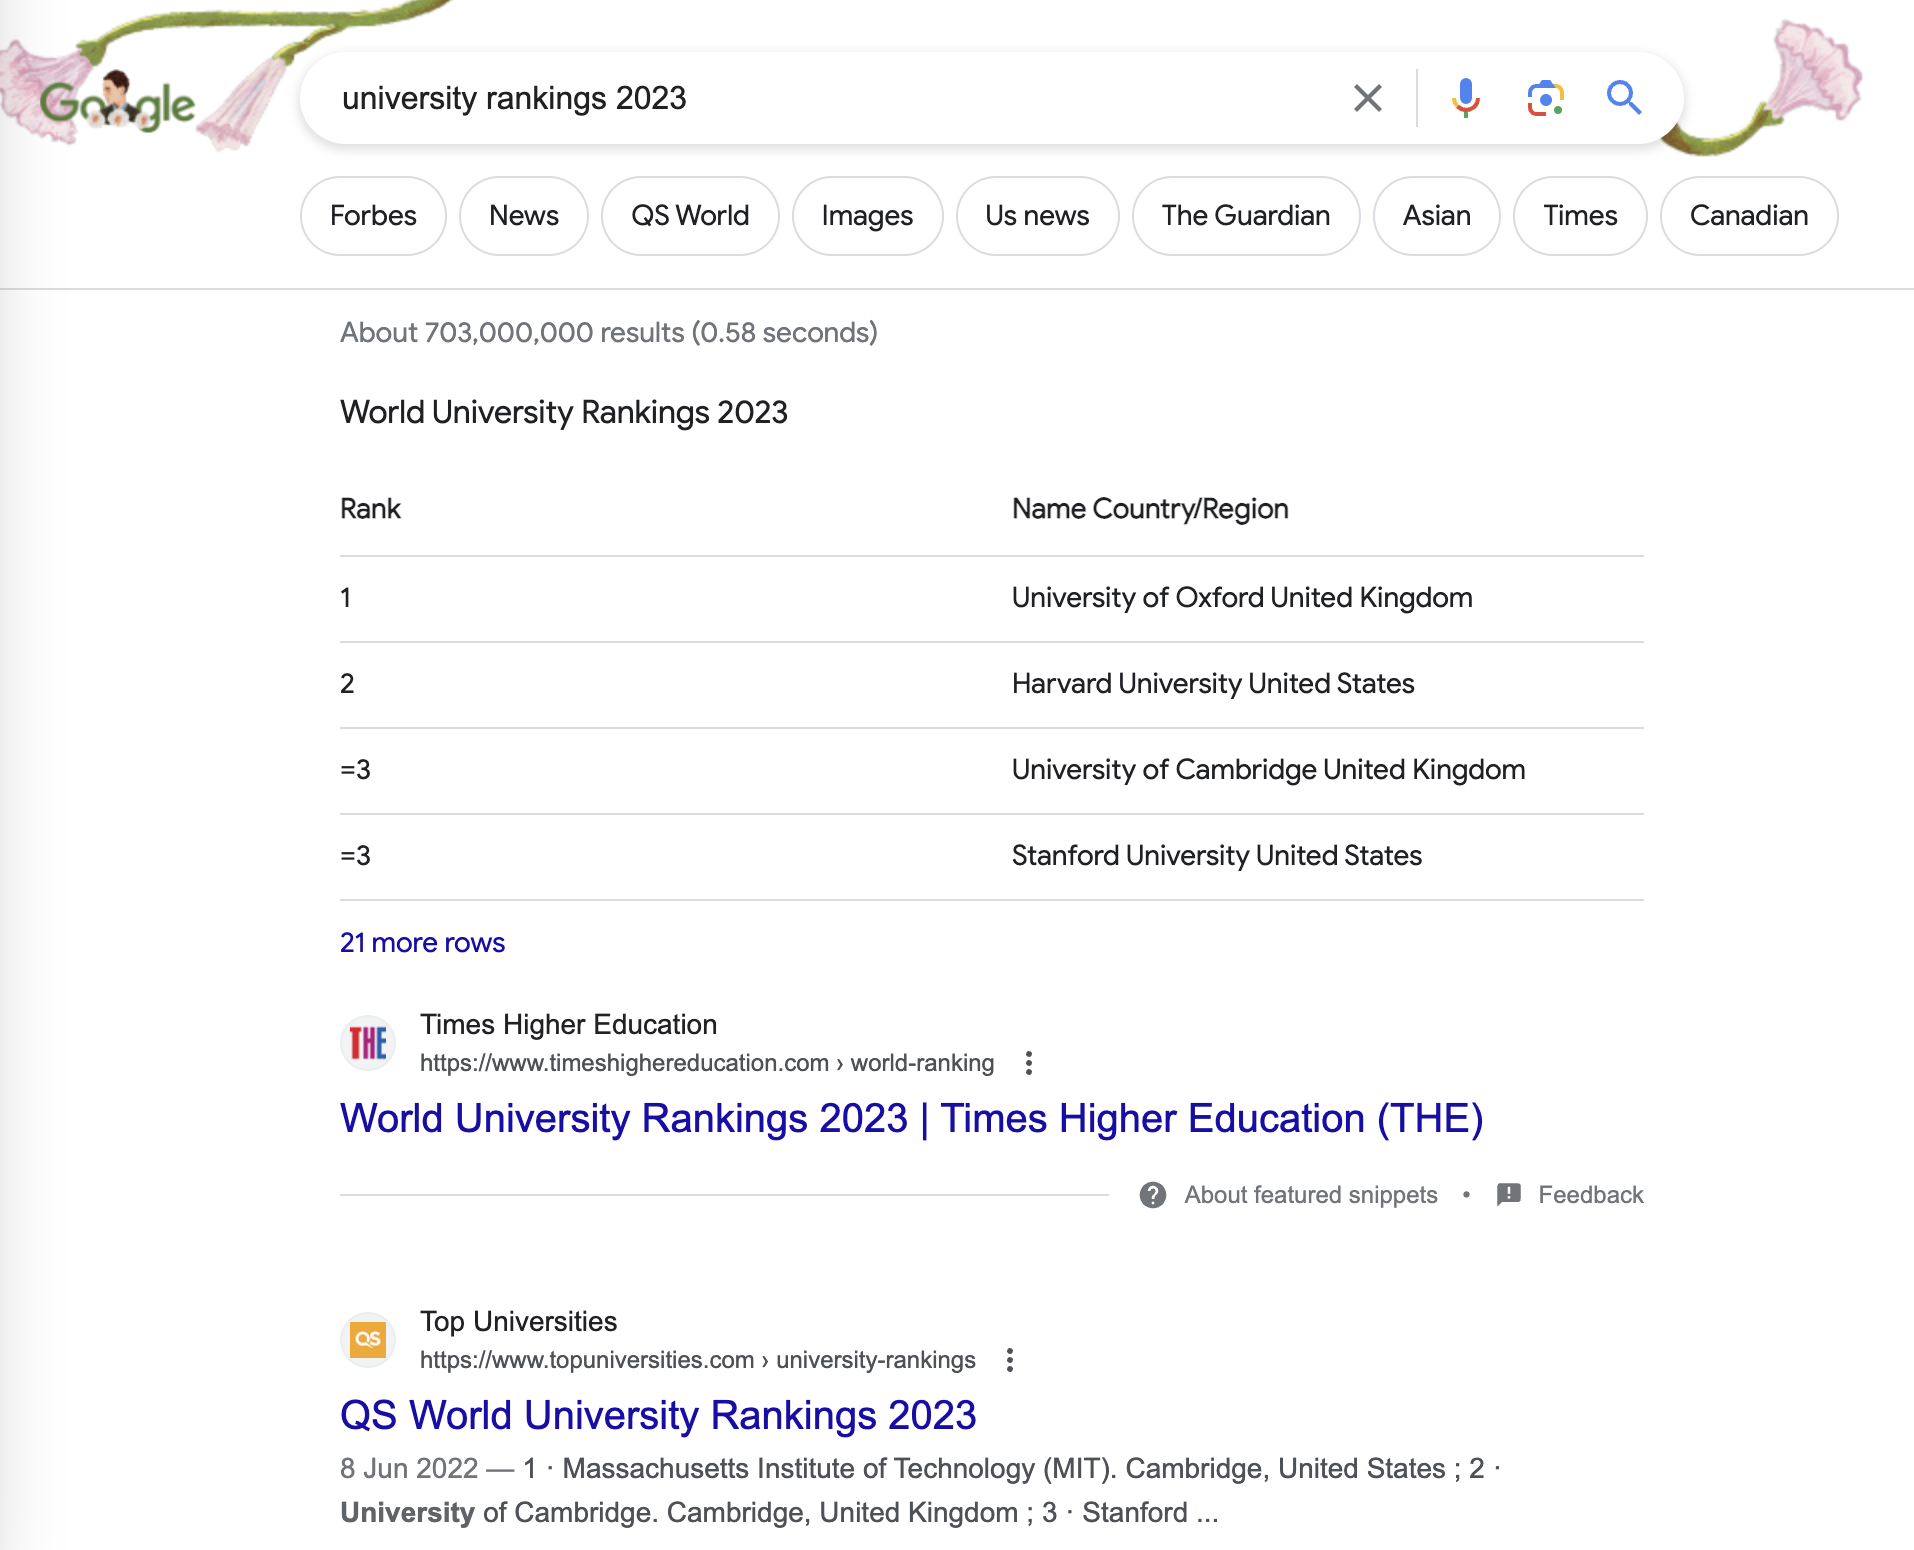Click the World University Rankings 2023 snippet heading
Viewport: 1914px width, 1550px height.
pyautogui.click(x=564, y=412)
